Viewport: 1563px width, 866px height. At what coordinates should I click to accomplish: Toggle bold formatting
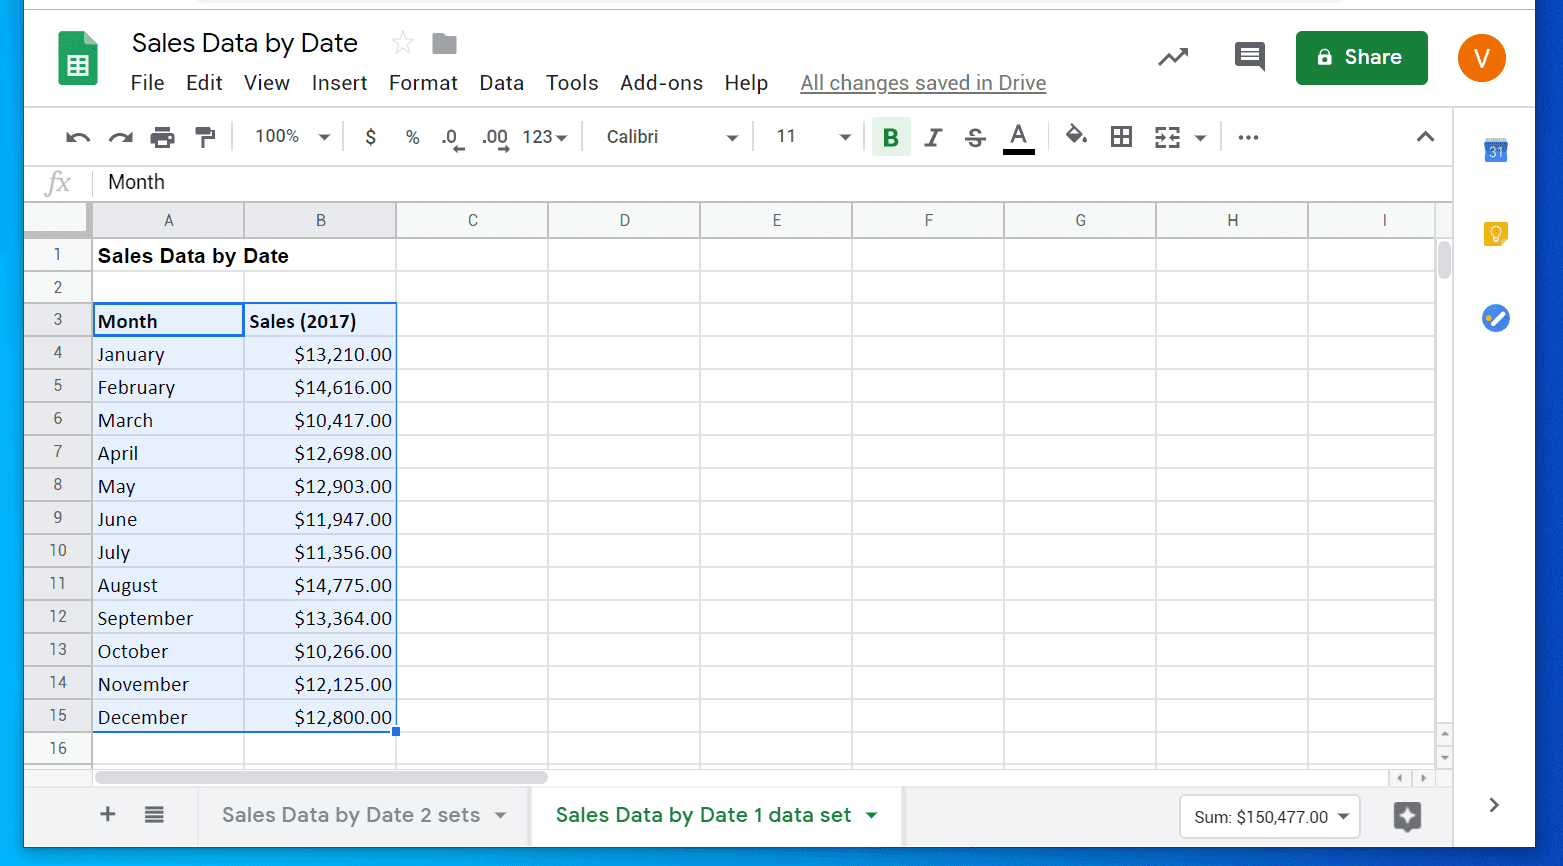(x=890, y=137)
